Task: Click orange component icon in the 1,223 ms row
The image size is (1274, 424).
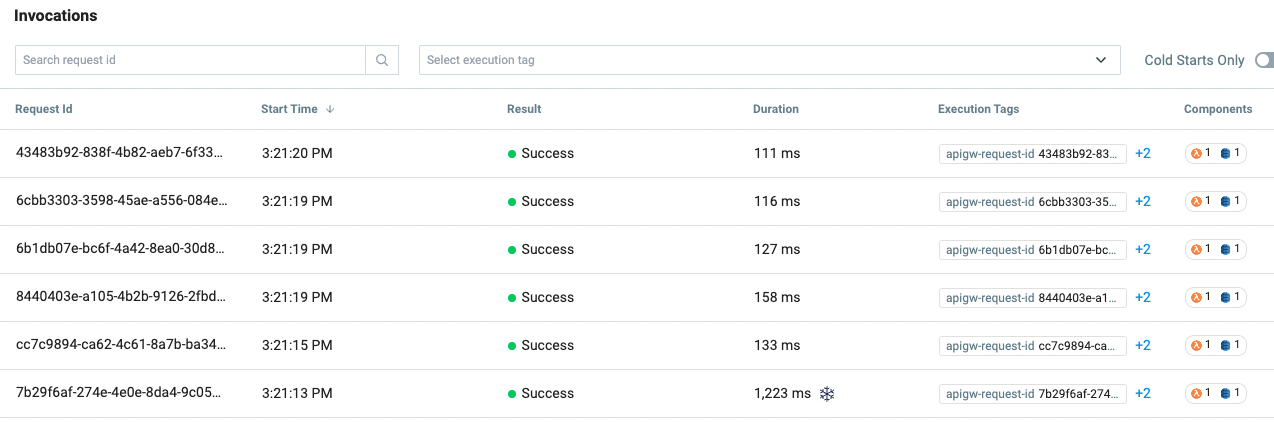Action: point(1195,394)
